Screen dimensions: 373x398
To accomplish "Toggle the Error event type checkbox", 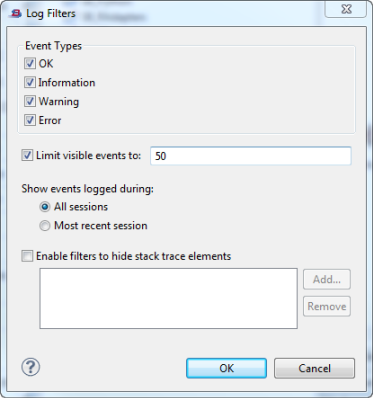I will 30,120.
